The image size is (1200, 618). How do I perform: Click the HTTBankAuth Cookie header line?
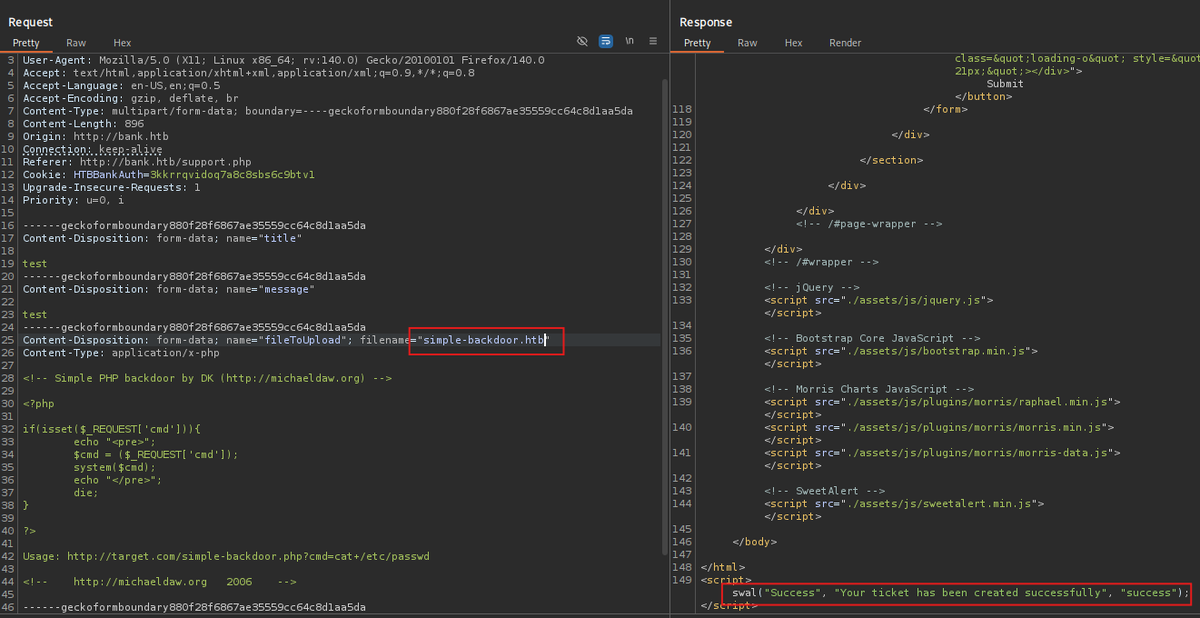169,175
